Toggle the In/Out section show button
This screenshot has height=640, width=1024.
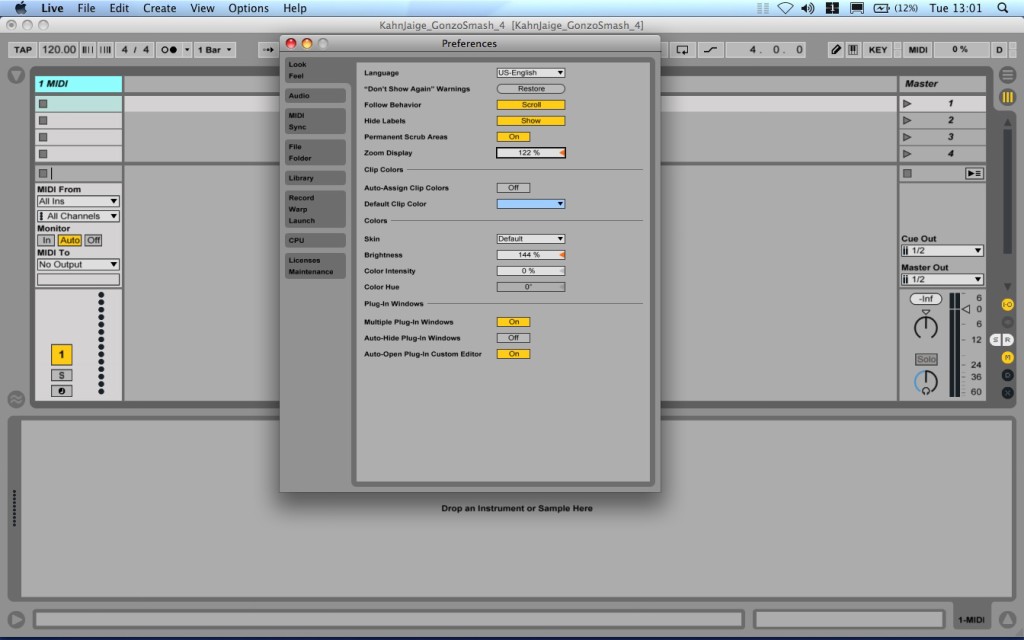pos(1007,304)
